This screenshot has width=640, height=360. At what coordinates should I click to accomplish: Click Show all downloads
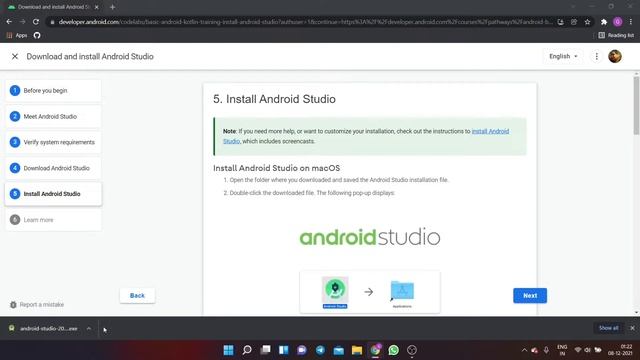608,328
